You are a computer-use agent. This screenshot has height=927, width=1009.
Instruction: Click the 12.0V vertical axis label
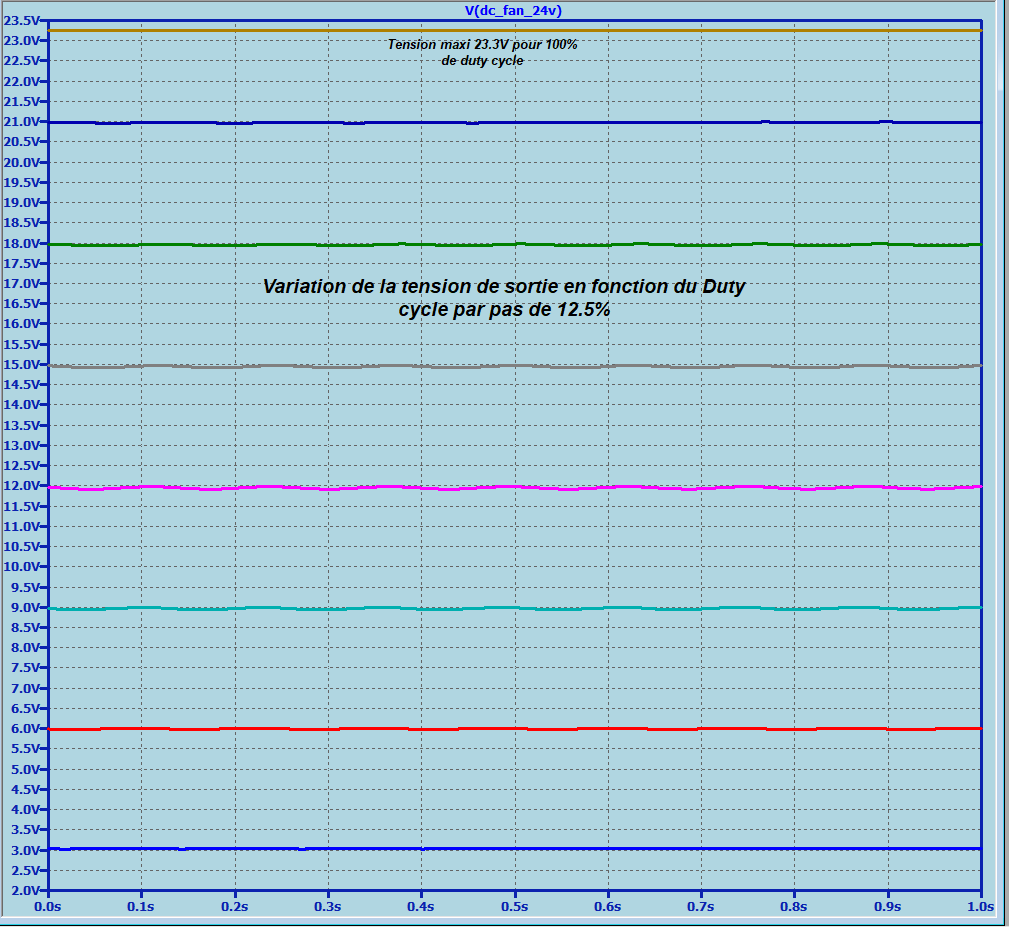coord(21,486)
